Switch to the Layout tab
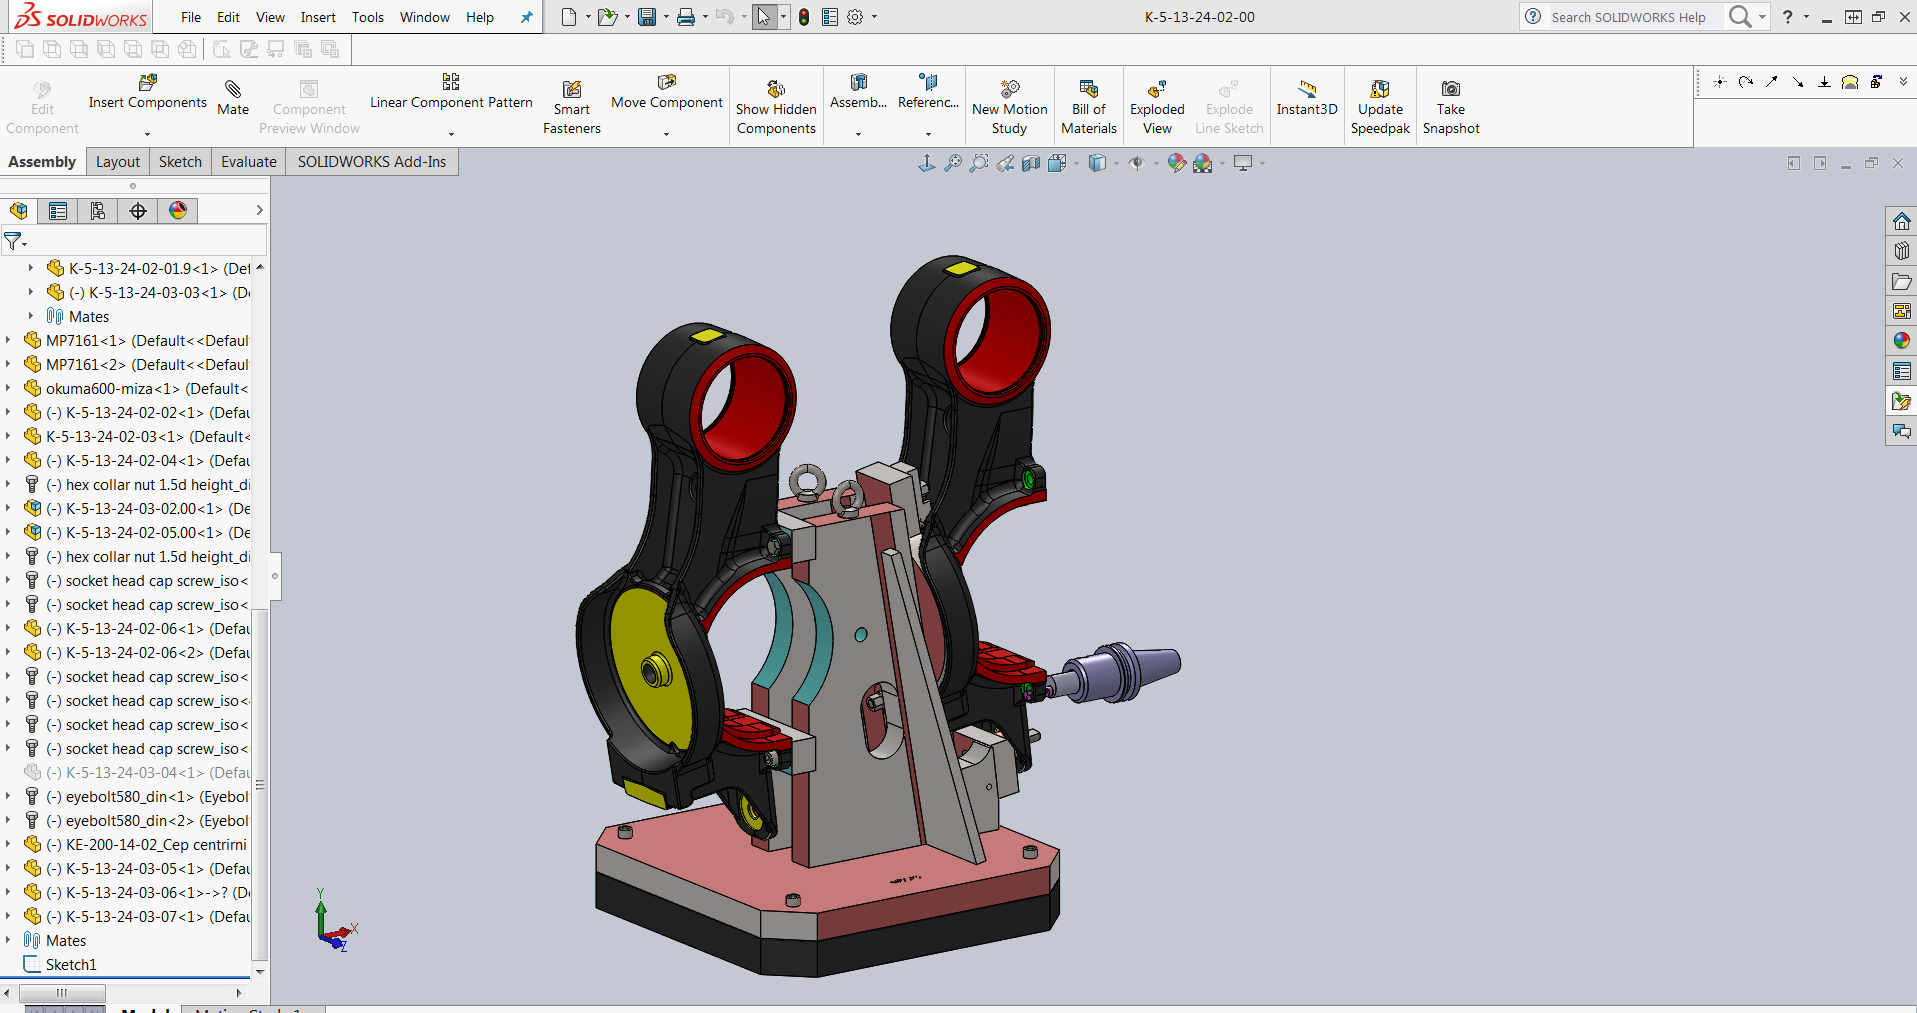This screenshot has height=1013, width=1917. pyautogui.click(x=118, y=162)
